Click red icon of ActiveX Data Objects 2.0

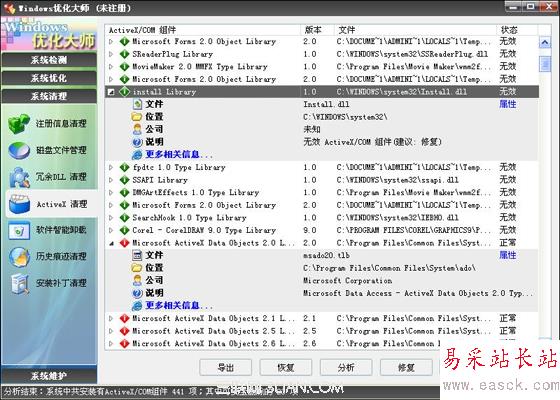[x=124, y=243]
